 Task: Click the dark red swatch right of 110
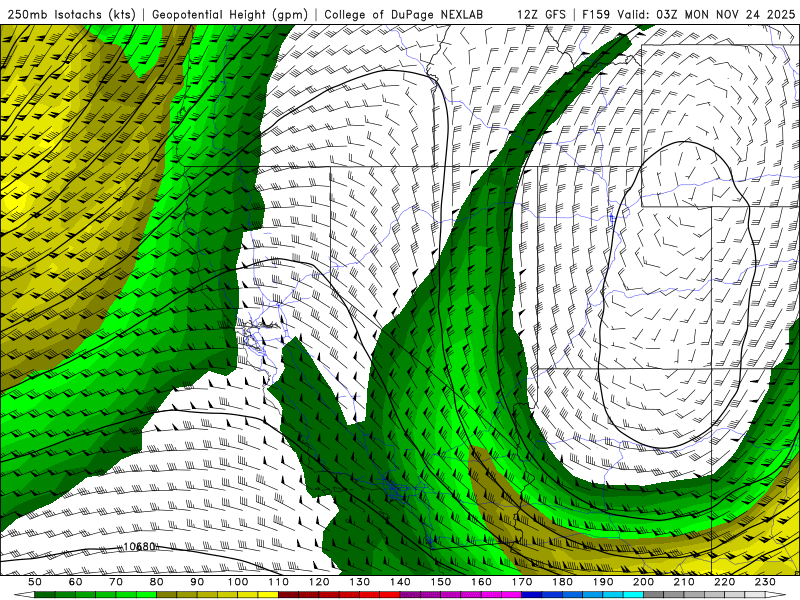[288, 595]
